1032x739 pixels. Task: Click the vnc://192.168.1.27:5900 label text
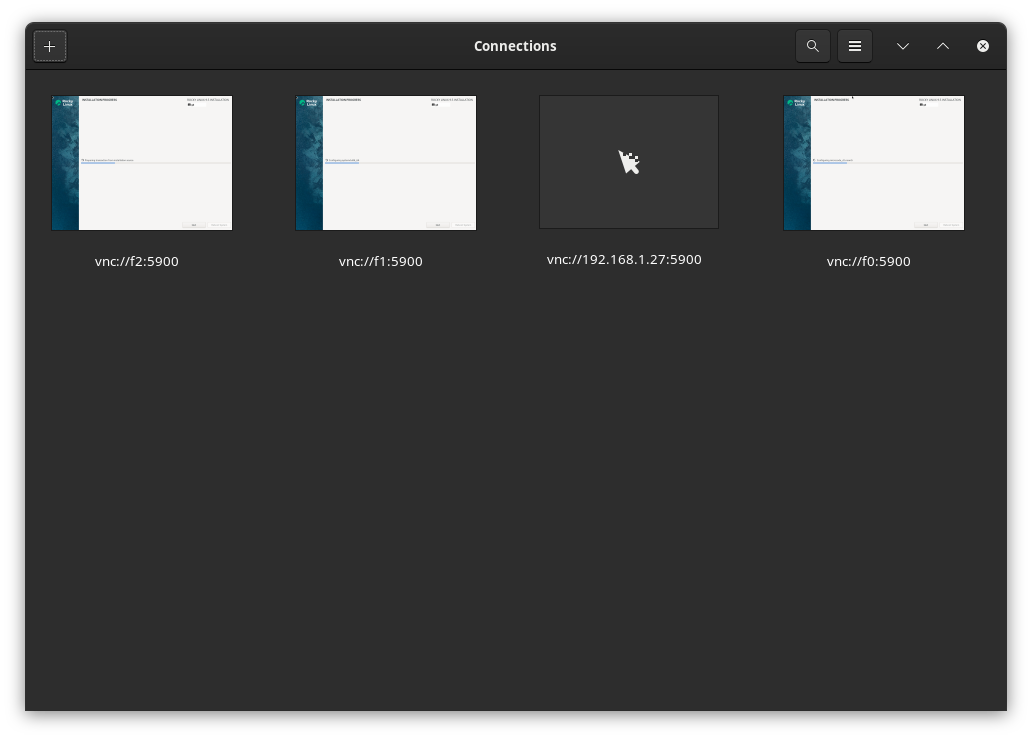click(624, 260)
